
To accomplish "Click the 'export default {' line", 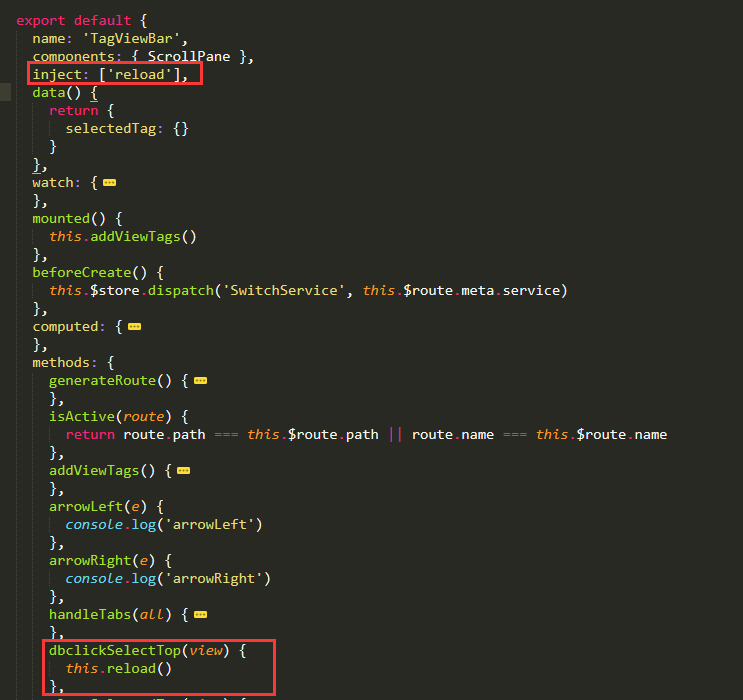I will coord(82,21).
